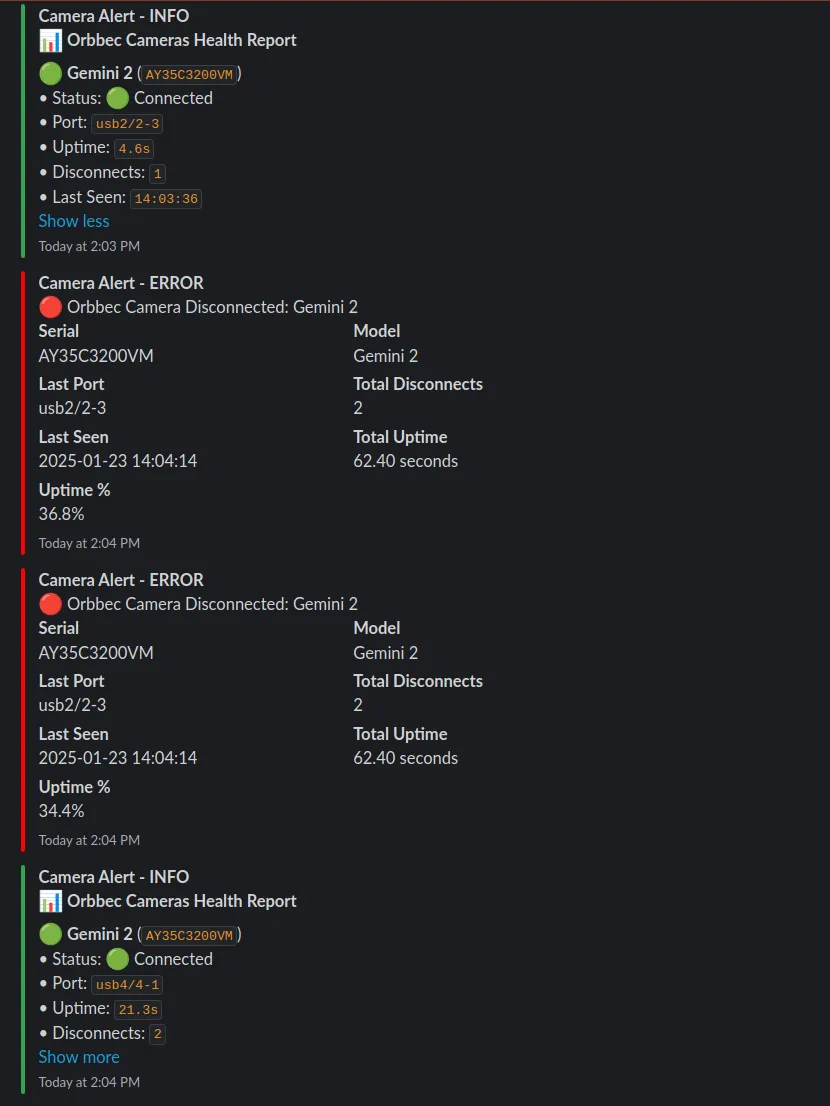Click the 4.6s uptime code tag
Viewport: 830px width, 1106px height.
[134, 149]
